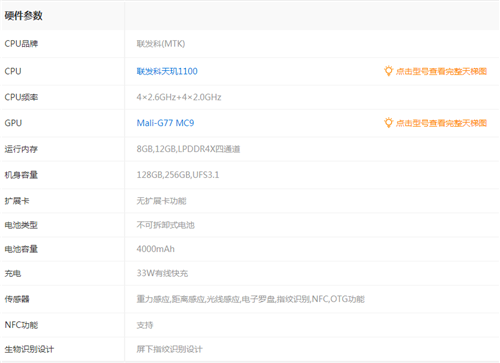Click the CPU品牌 label

tap(21, 44)
